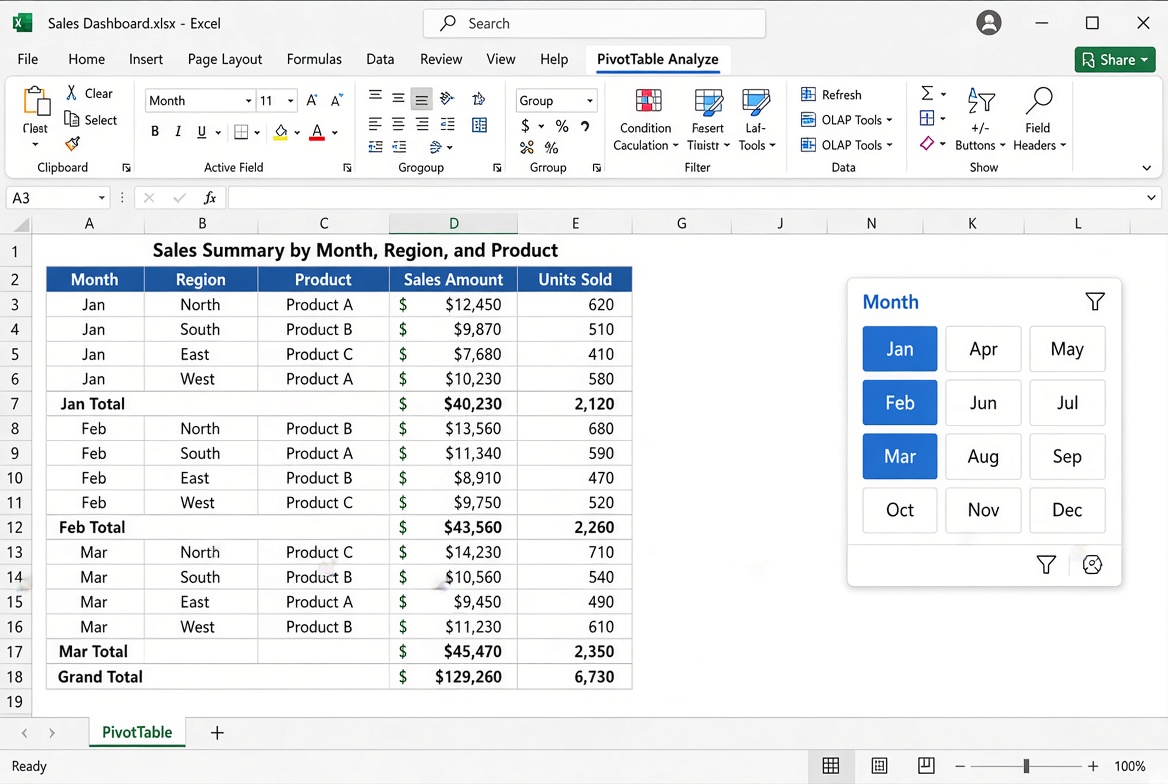Image resolution: width=1168 pixels, height=784 pixels.
Task: Click the pink diamond eraser icon
Action: [x=927, y=143]
